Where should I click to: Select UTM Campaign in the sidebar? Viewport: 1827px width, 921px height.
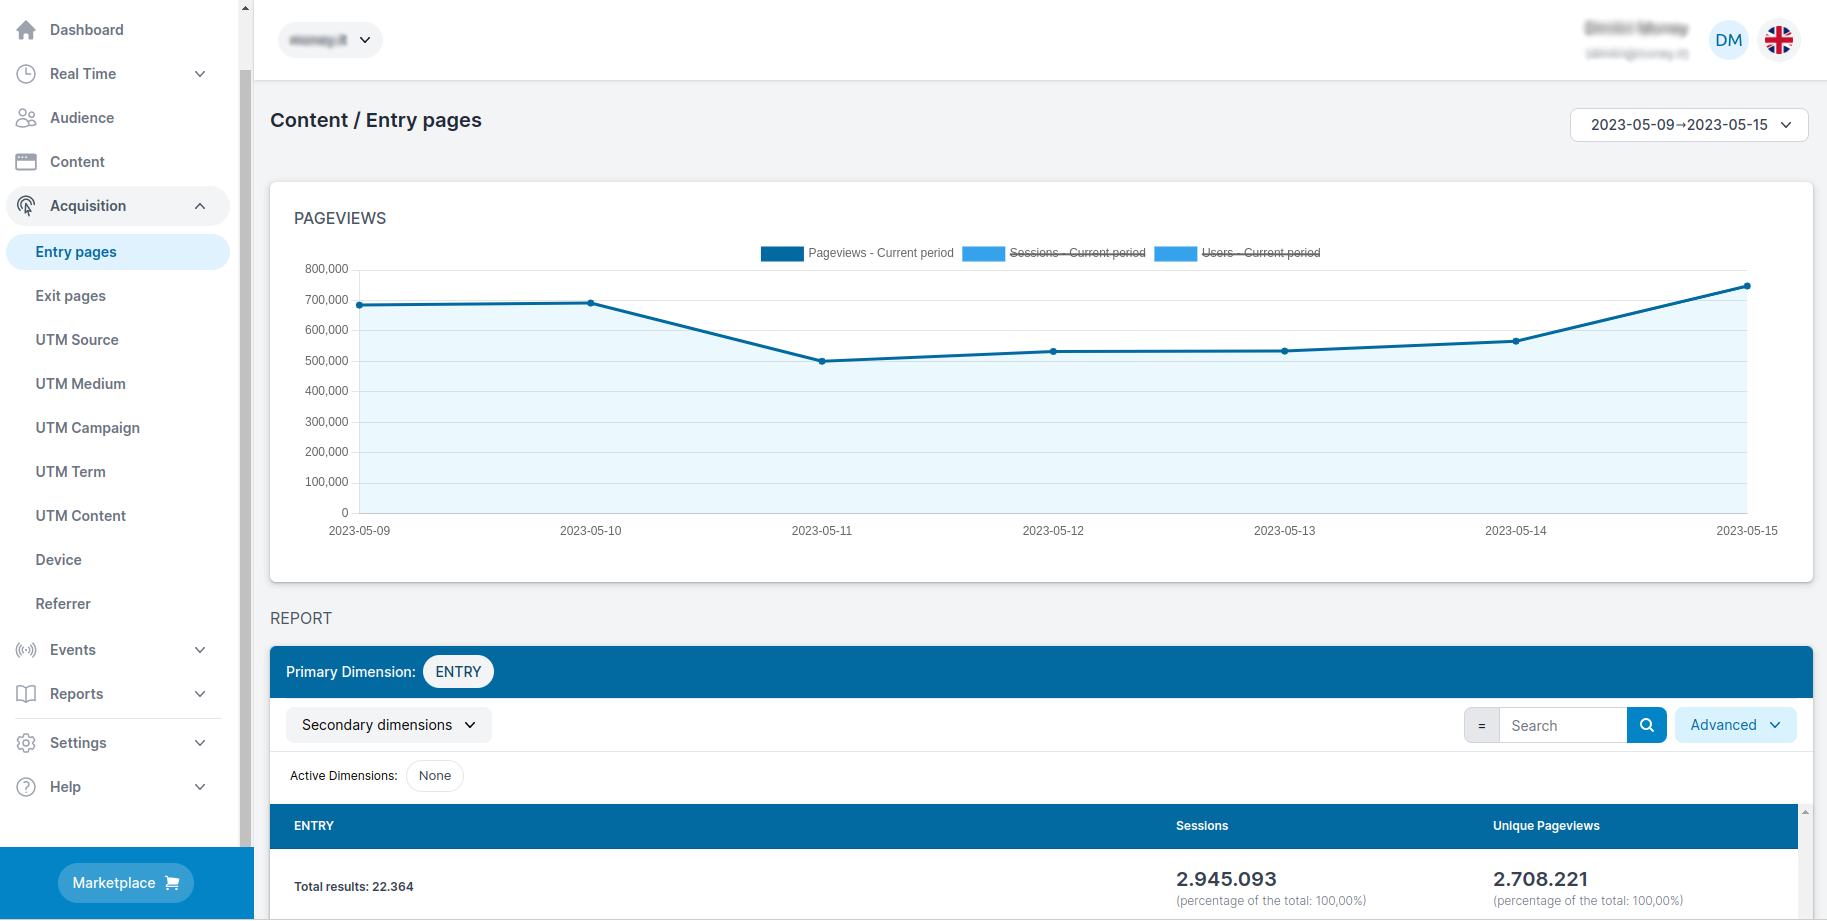[88, 428]
